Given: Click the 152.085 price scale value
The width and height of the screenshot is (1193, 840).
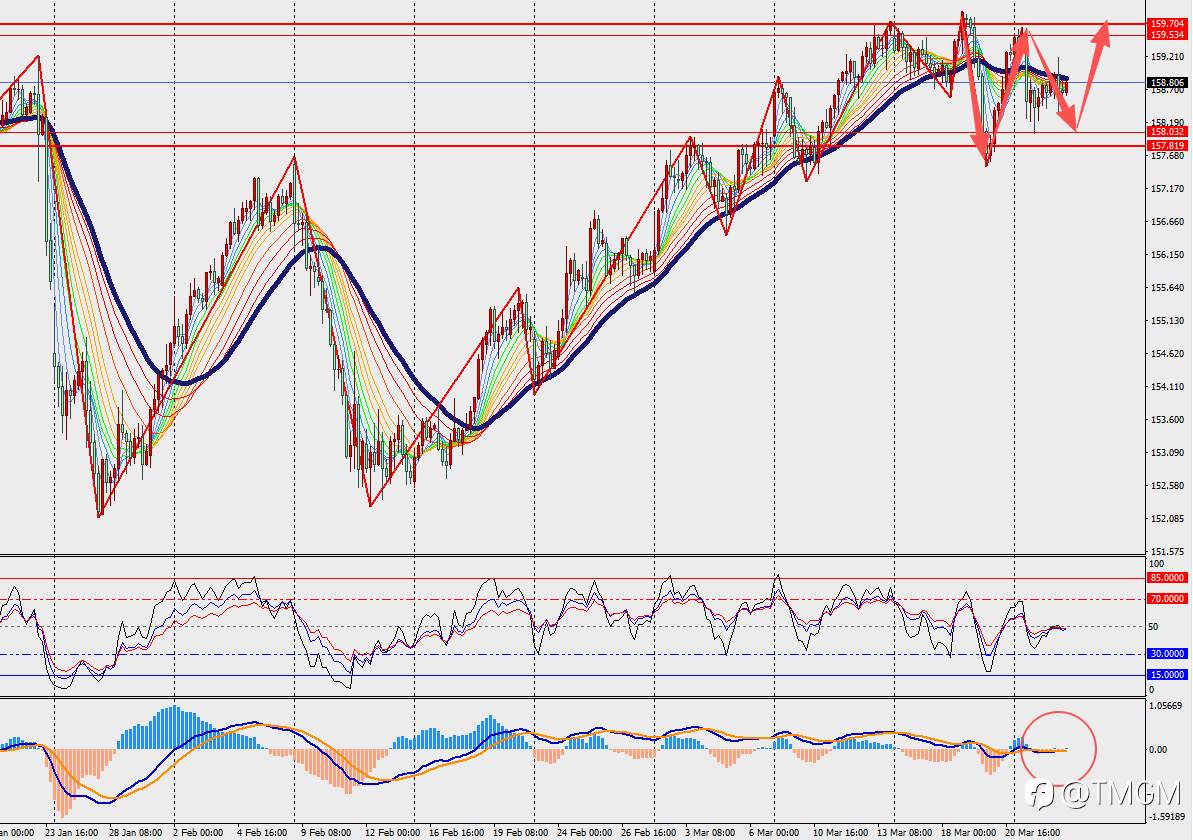Looking at the screenshot, I should pyautogui.click(x=1167, y=519).
